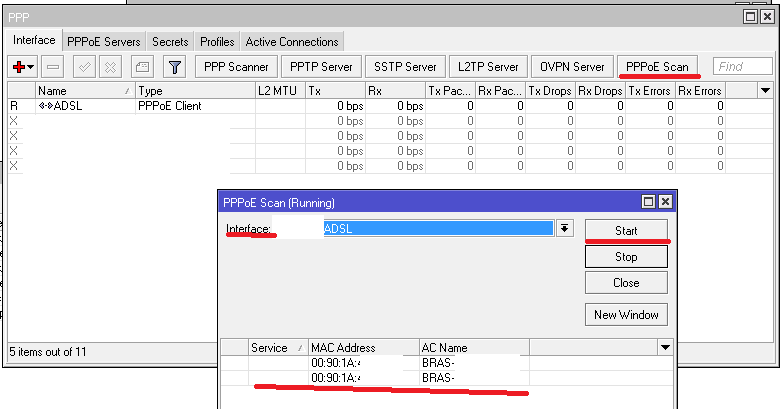Click the Disable (X) toolbar icon
The height and width of the screenshot is (409, 784).
(x=110, y=67)
